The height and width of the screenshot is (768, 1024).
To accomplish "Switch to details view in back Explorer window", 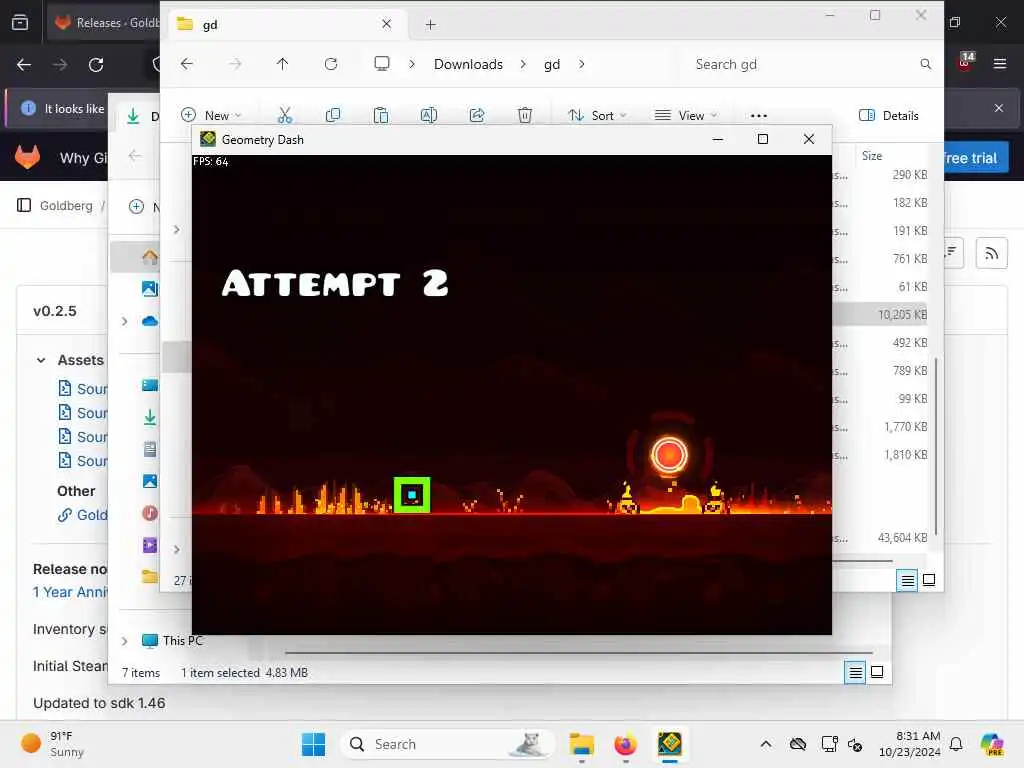I will coord(855,672).
